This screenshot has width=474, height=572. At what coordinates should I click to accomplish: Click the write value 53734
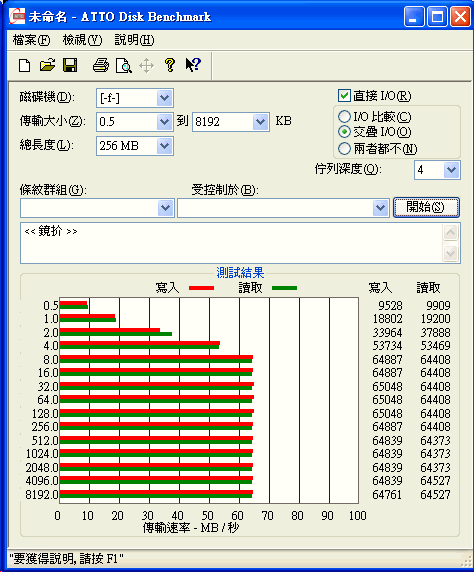[x=388, y=345]
